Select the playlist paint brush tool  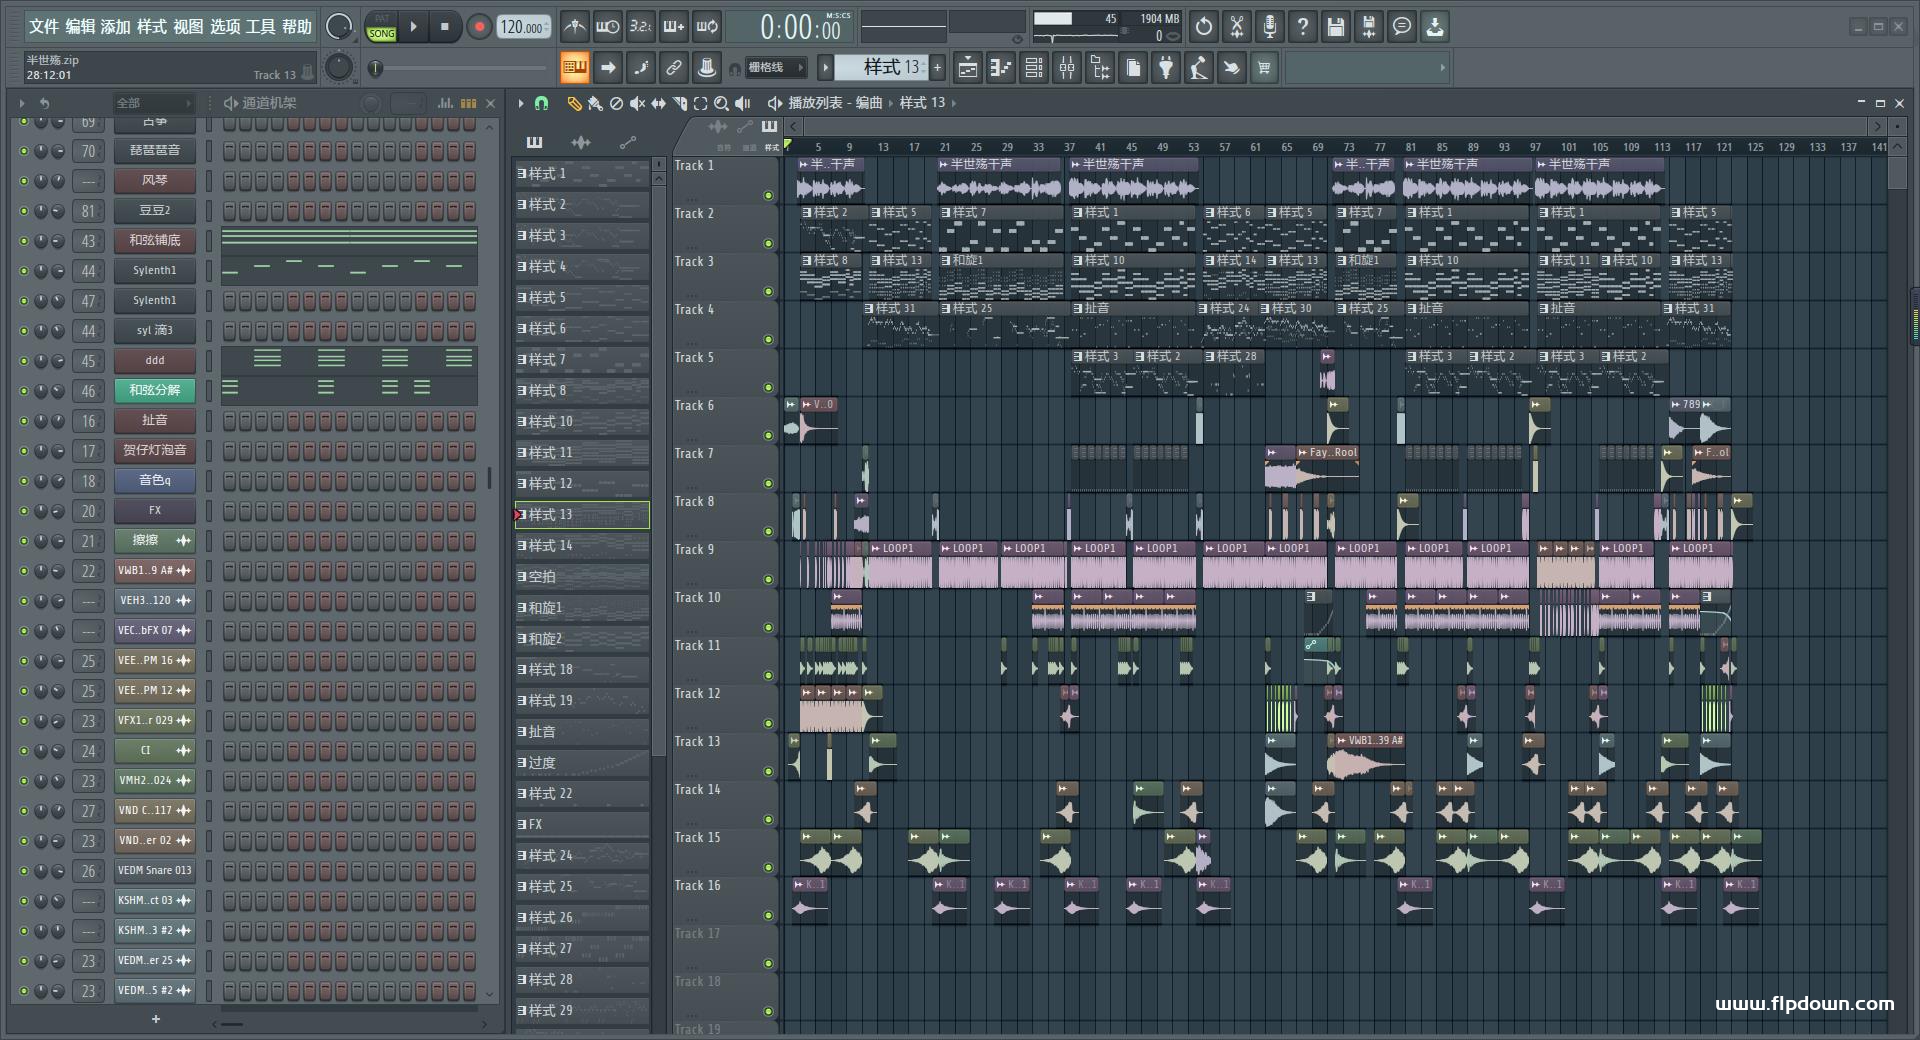pyautogui.click(x=595, y=103)
